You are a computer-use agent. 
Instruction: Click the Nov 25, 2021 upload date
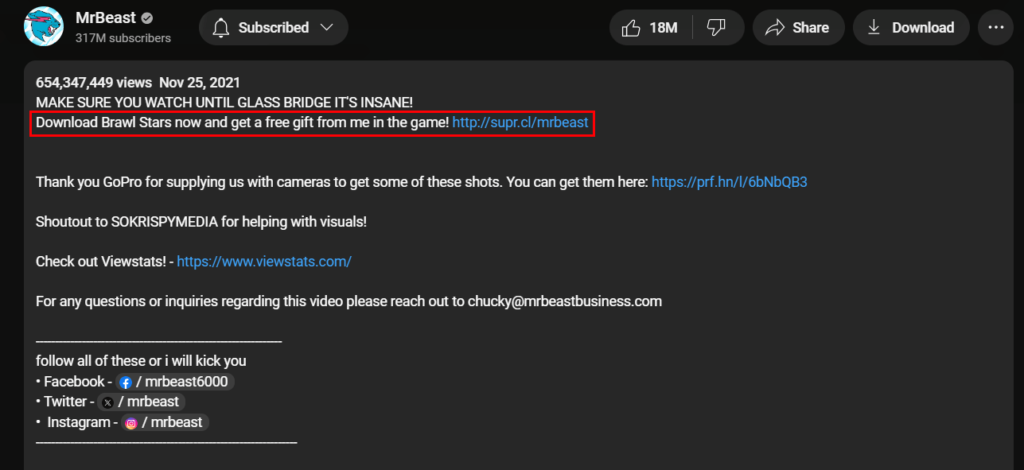coord(200,83)
